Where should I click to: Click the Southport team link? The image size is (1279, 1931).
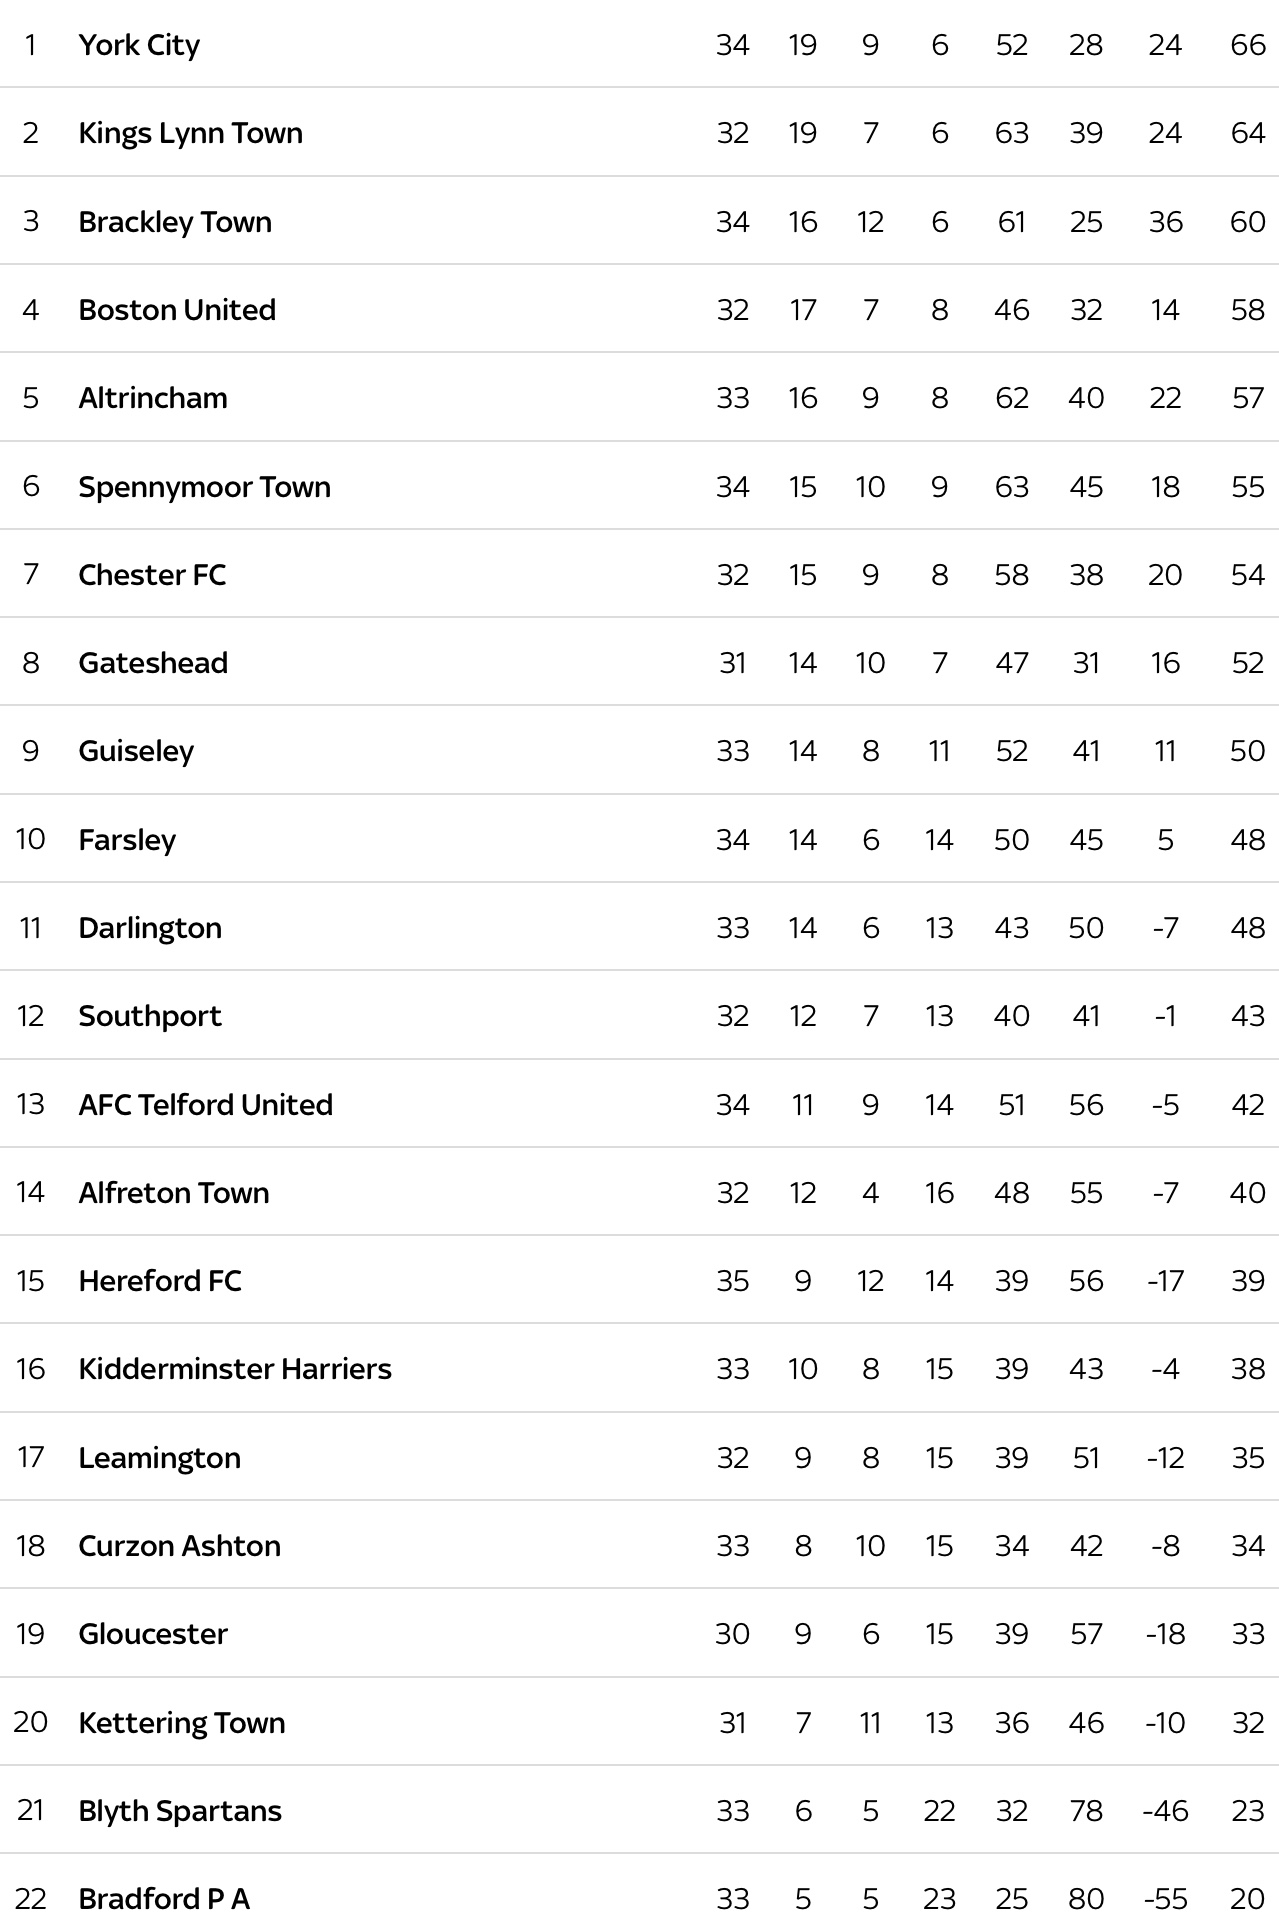150,1016
